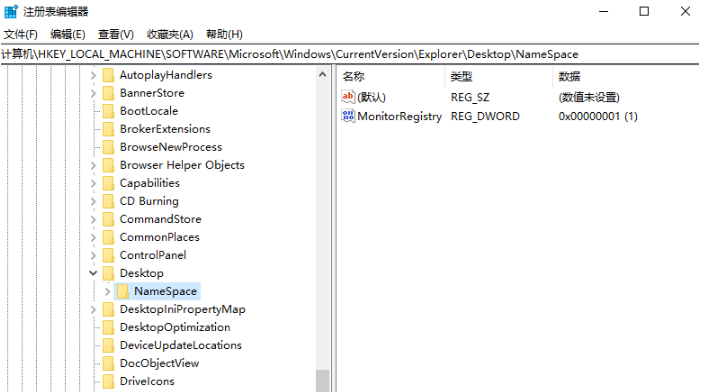Viewport: 701px width, 392px height.
Task: Open the 帮助(H) menu
Action: pyautogui.click(x=224, y=34)
